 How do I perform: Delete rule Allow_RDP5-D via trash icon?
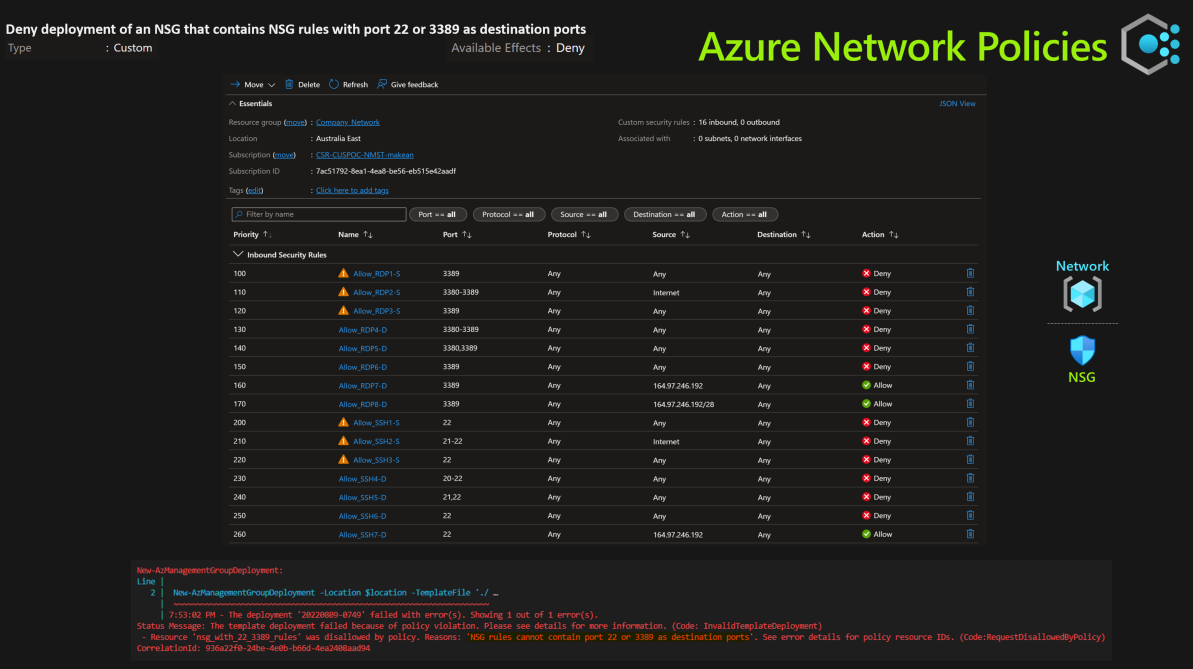coord(970,348)
